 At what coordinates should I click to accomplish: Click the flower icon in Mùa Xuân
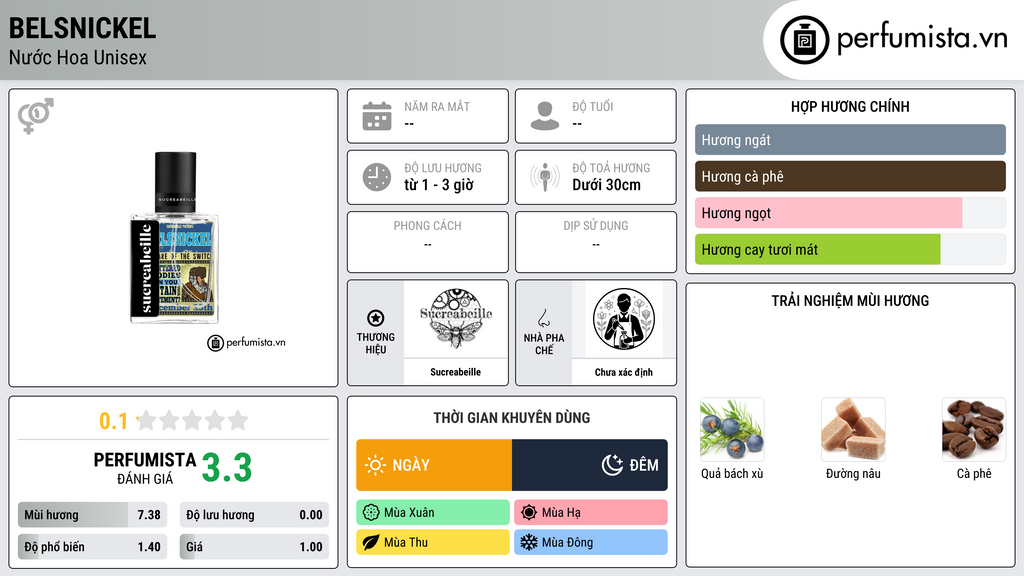tap(371, 513)
